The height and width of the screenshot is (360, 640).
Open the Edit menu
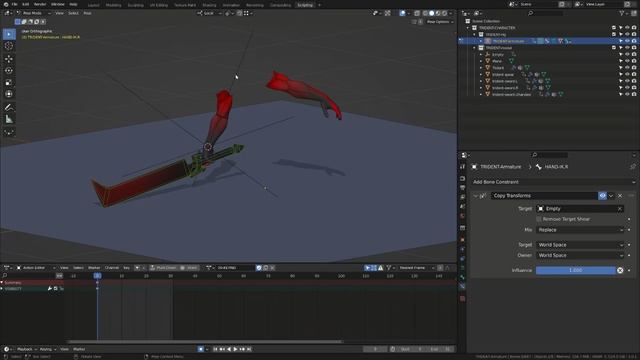(25, 4)
